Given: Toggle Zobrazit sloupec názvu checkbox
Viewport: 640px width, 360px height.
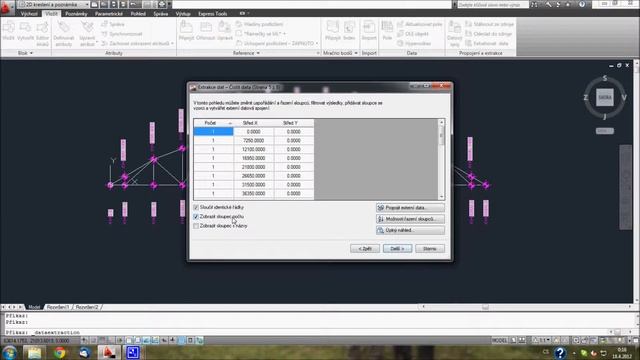Looking at the screenshot, I should point(196,226).
